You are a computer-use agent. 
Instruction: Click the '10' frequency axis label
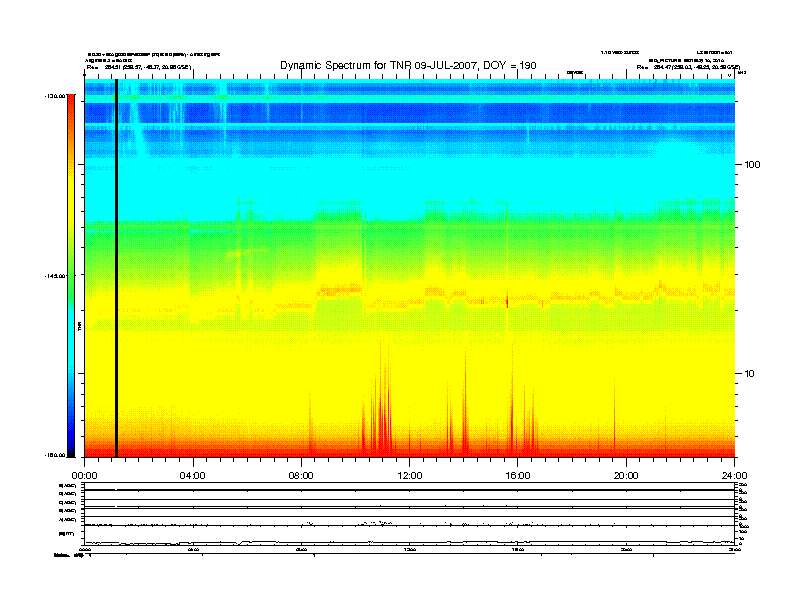point(750,374)
